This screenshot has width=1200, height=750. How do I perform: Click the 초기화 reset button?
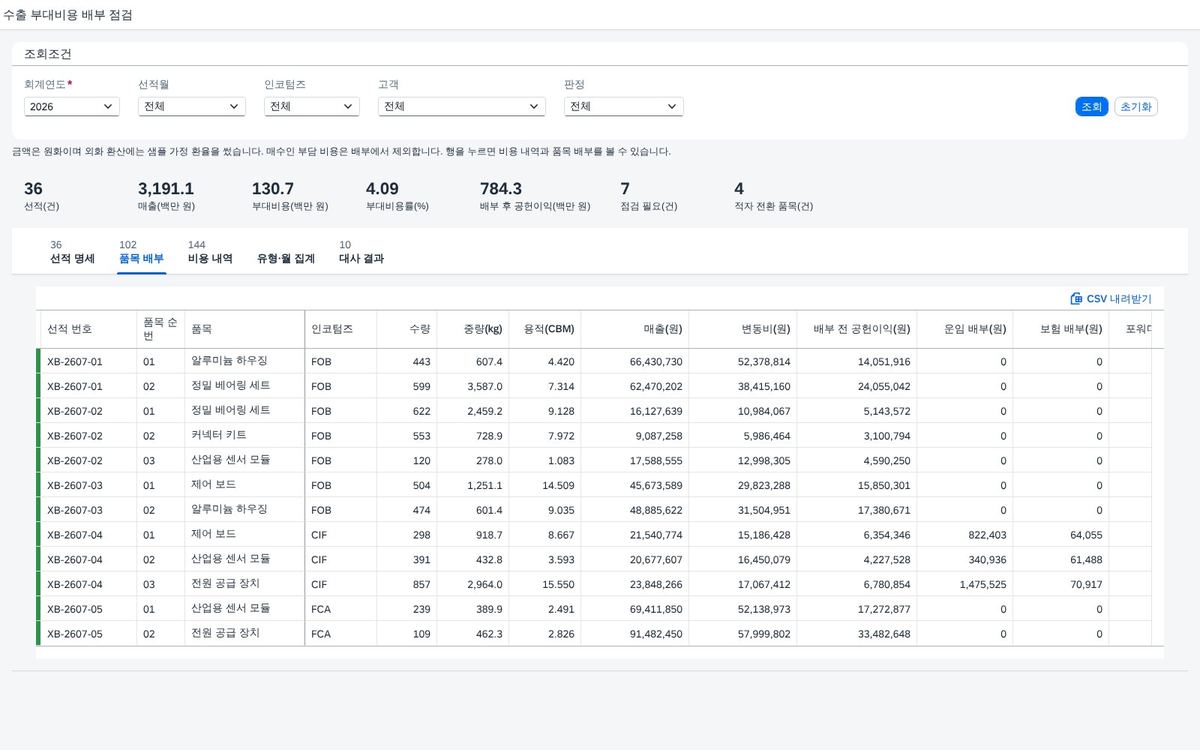coord(1136,106)
